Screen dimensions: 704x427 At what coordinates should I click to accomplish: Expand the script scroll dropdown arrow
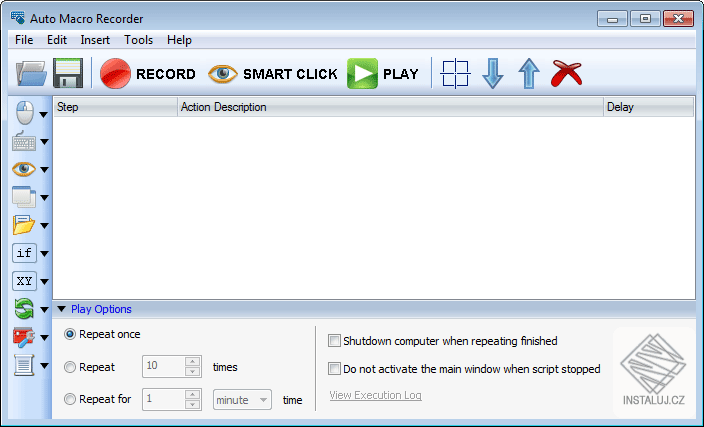(x=44, y=365)
